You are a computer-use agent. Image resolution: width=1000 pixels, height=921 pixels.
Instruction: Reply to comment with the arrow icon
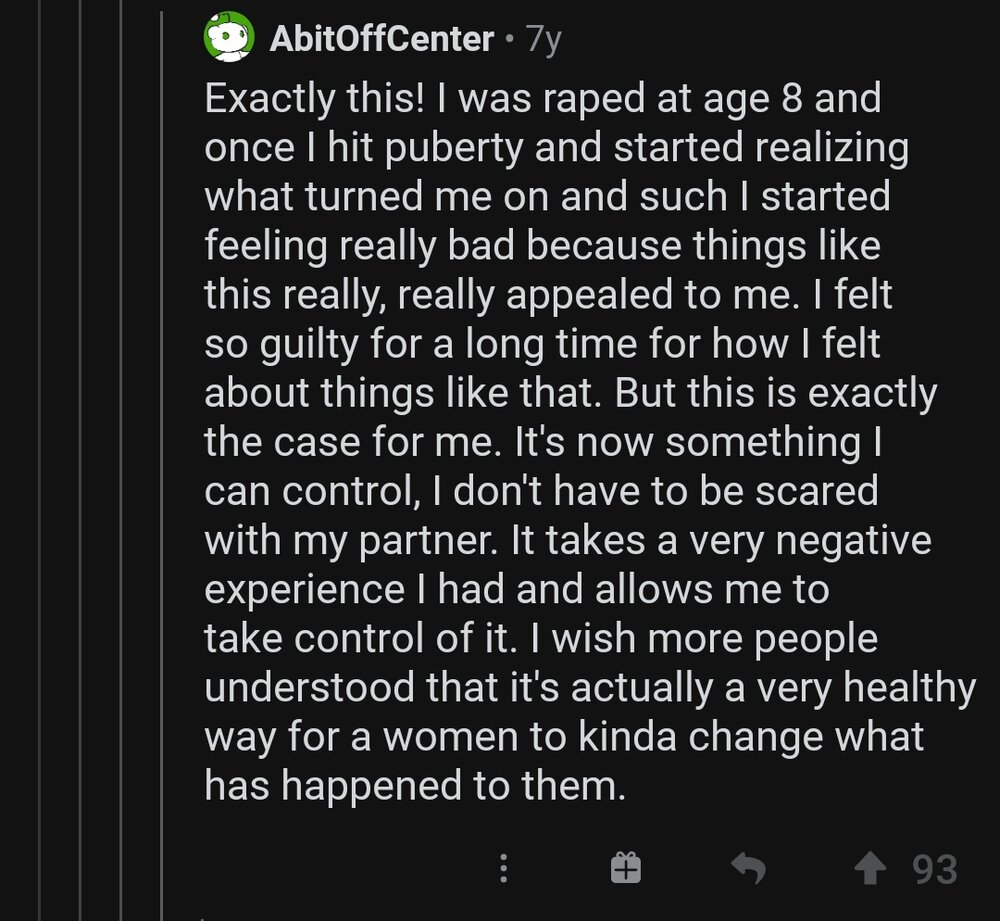click(747, 868)
